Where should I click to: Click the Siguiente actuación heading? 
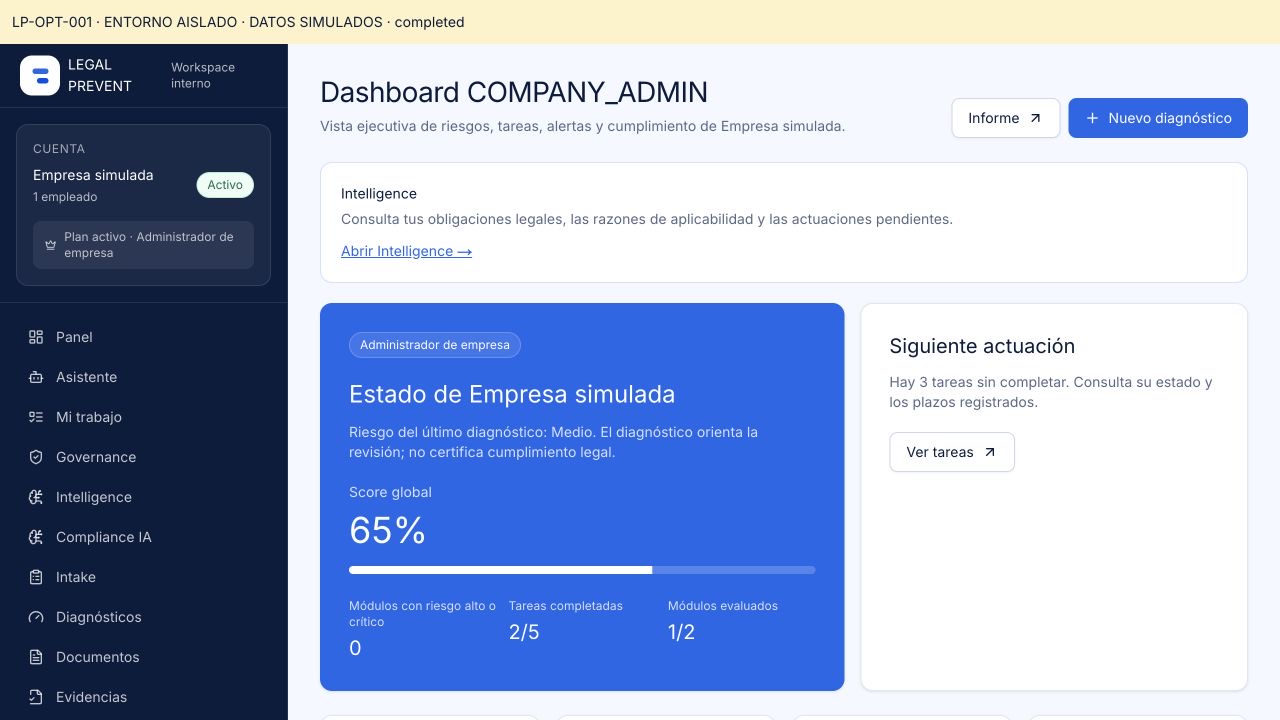[x=982, y=346]
